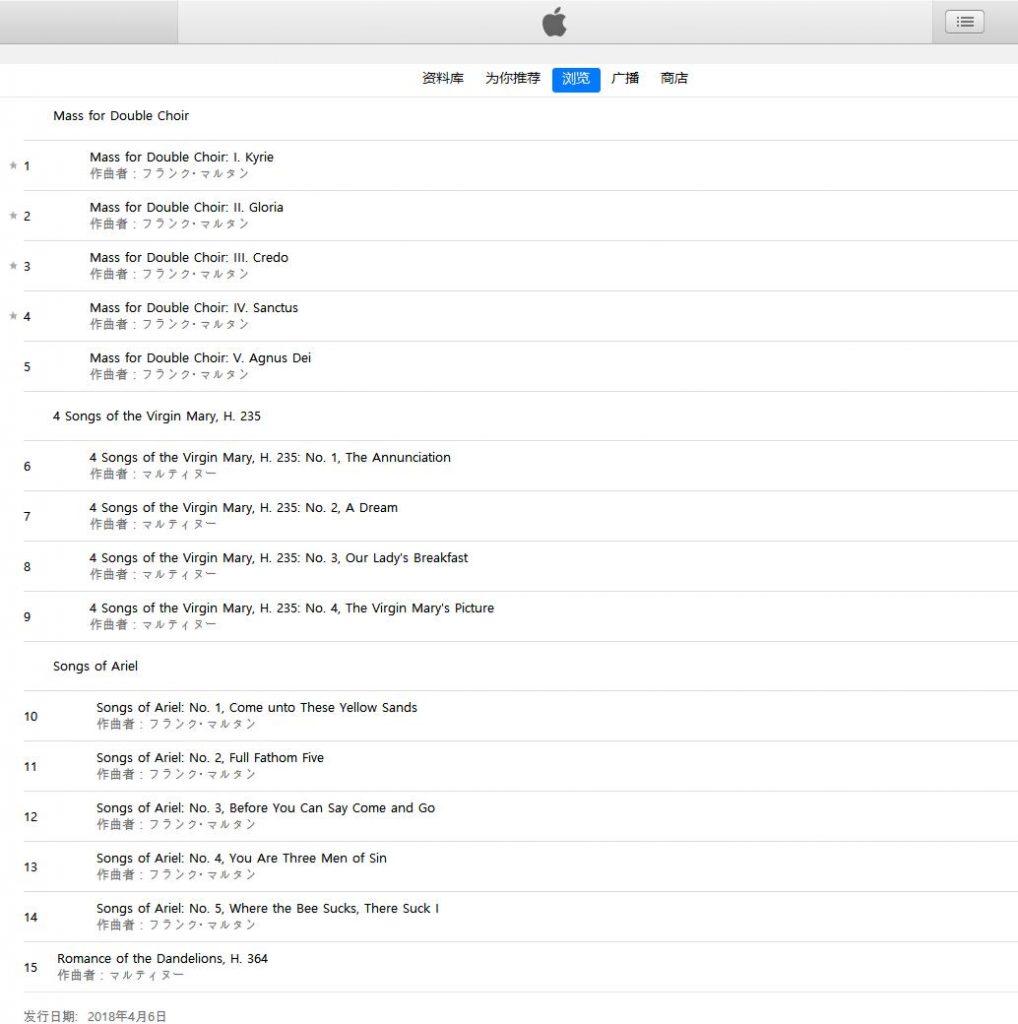Select track No. 2, A Dream
This screenshot has height=1024, width=1018.
pos(520,516)
